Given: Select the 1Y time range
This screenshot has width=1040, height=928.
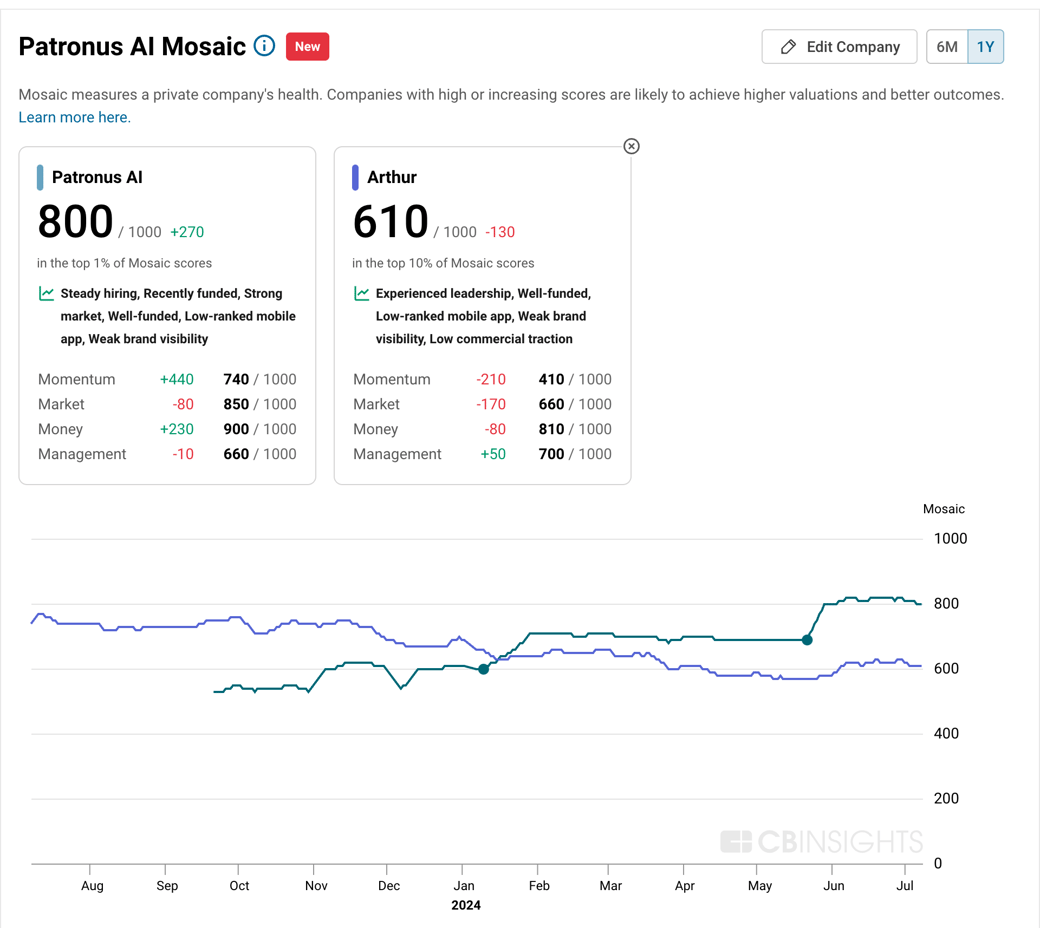Looking at the screenshot, I should (986, 46).
